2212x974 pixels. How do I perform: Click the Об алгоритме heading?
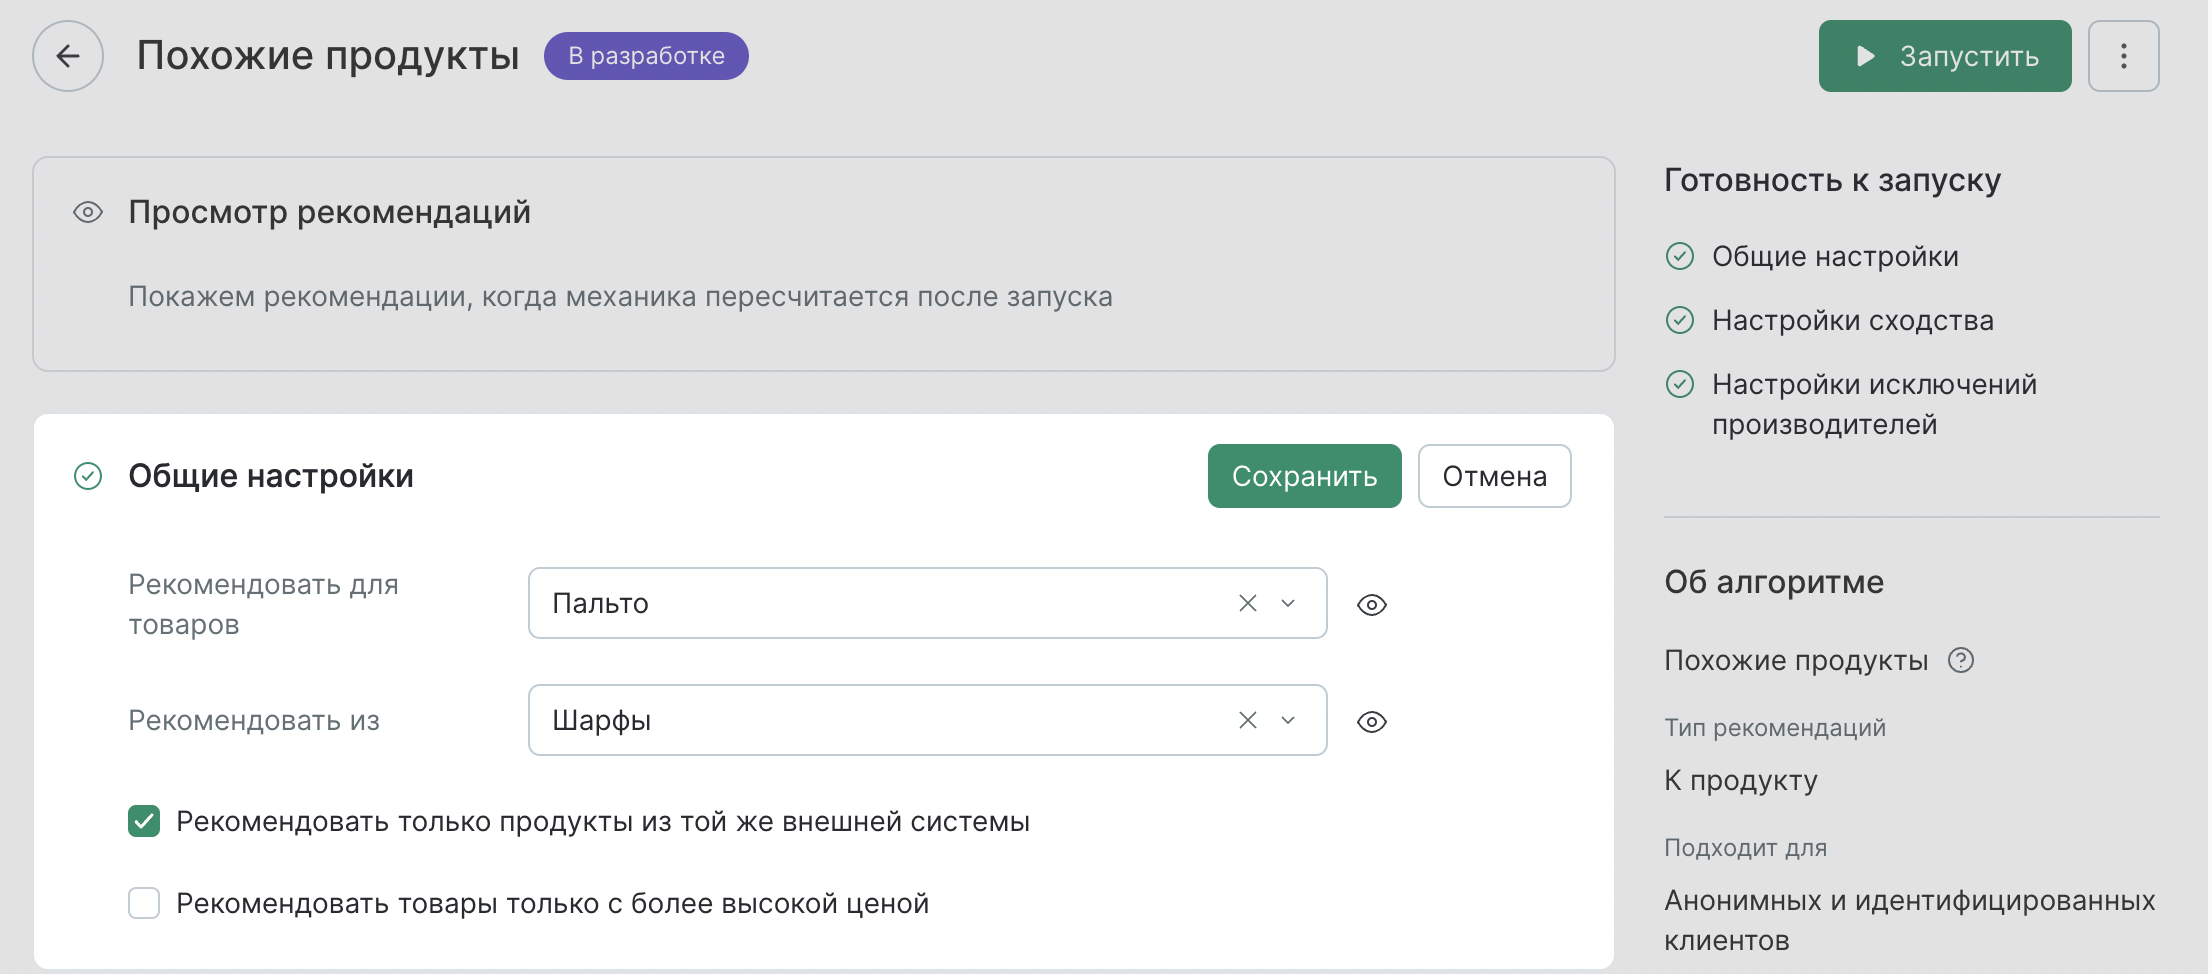click(x=1773, y=582)
